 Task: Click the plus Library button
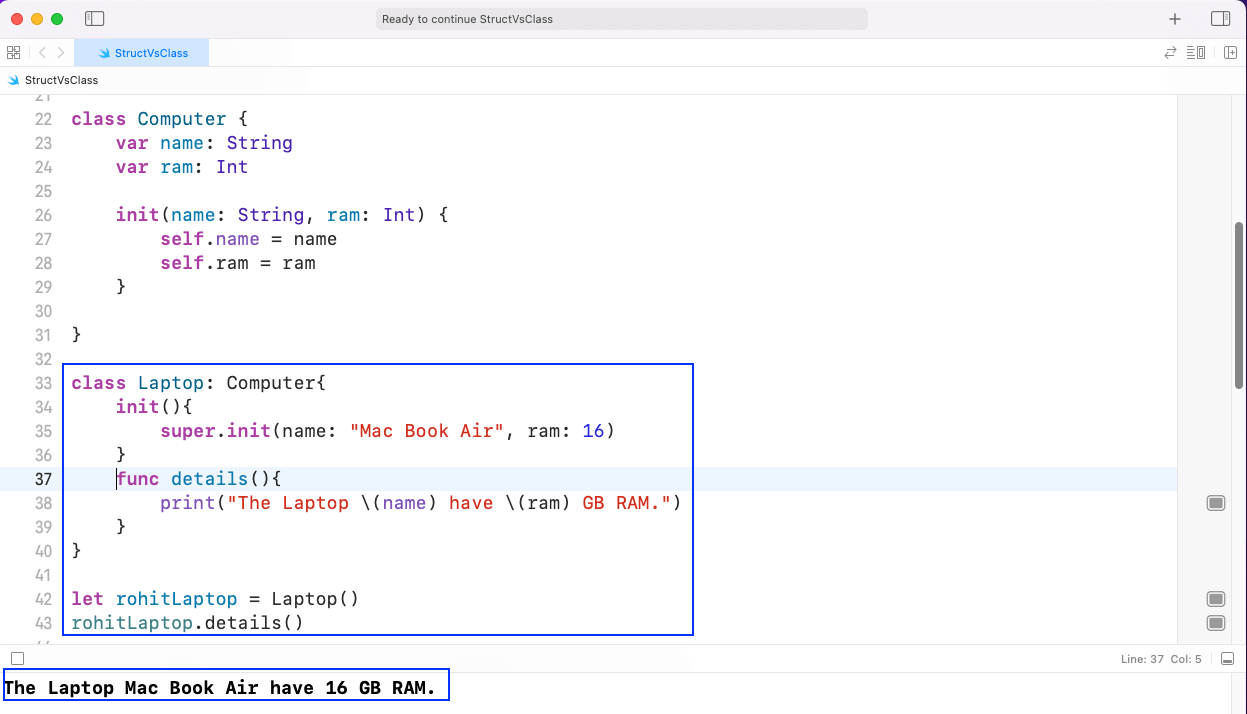click(x=1175, y=19)
